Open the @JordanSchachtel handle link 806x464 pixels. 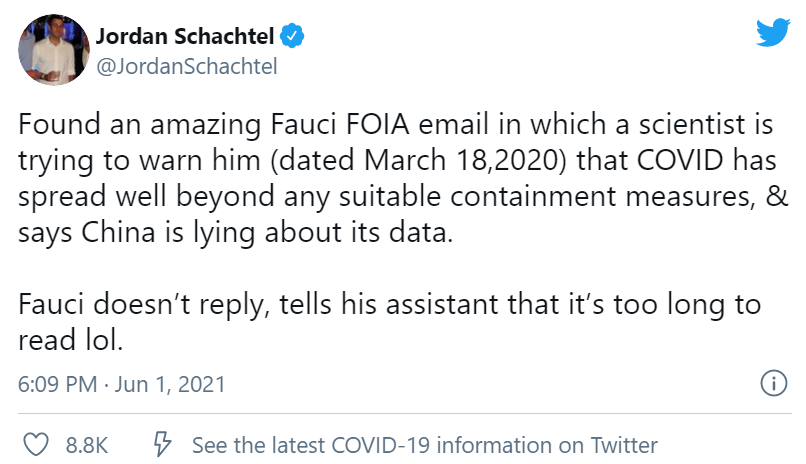click(x=185, y=67)
